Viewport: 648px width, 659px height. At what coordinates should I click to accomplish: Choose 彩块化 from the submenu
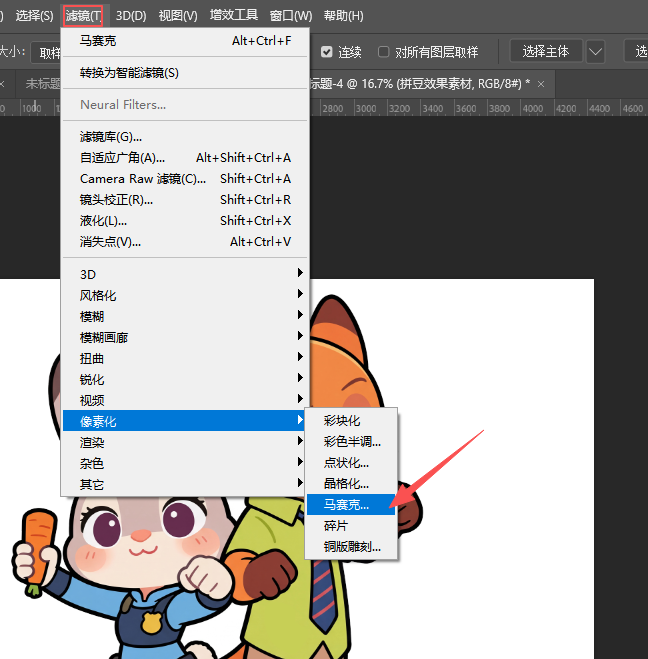[351, 421]
